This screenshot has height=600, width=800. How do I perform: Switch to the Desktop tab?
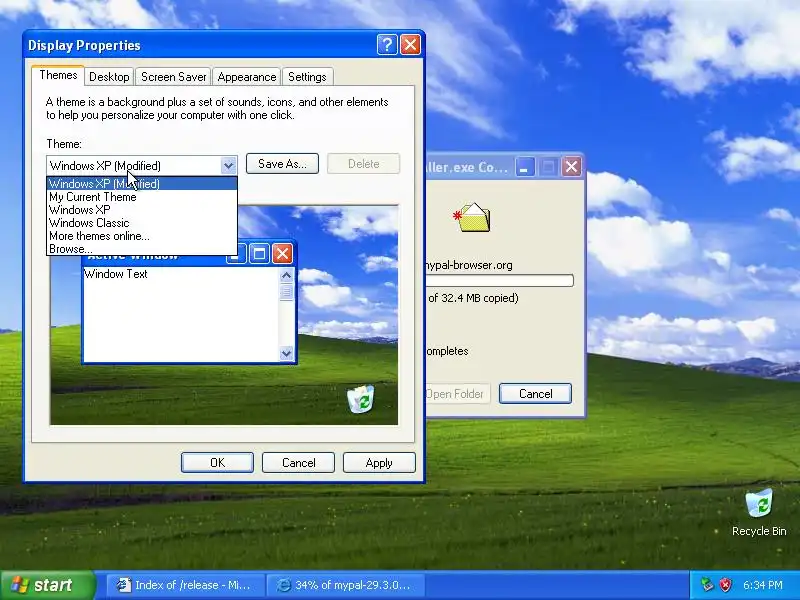[x=109, y=77]
